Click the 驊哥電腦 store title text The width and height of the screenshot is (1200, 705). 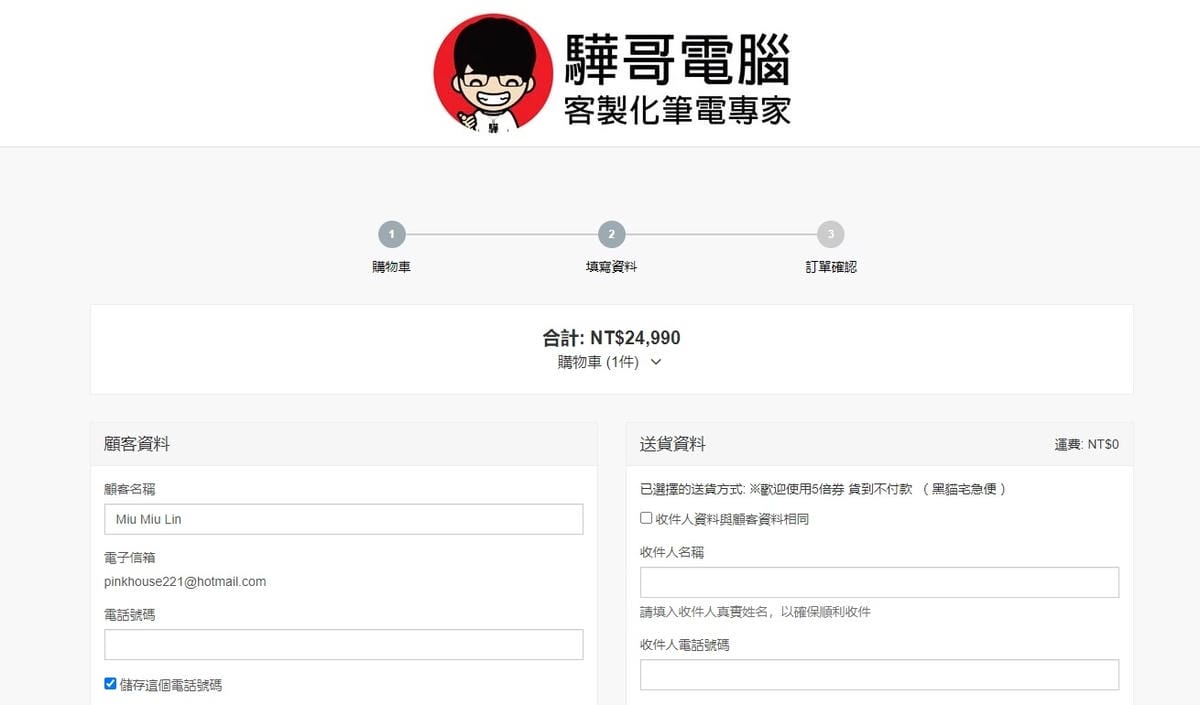tap(677, 58)
